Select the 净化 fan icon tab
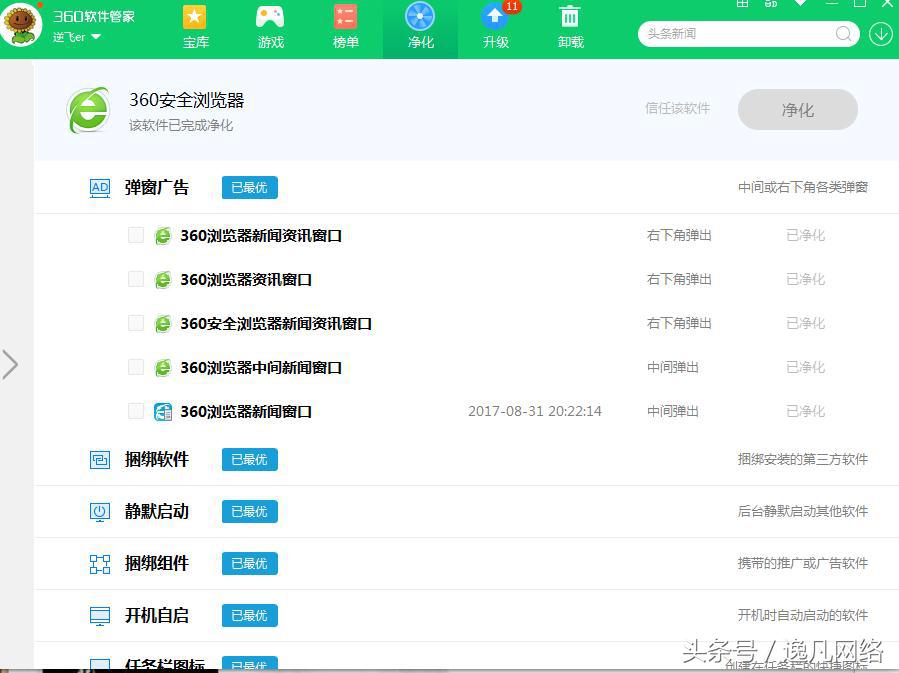The width and height of the screenshot is (899, 673). click(x=420, y=27)
